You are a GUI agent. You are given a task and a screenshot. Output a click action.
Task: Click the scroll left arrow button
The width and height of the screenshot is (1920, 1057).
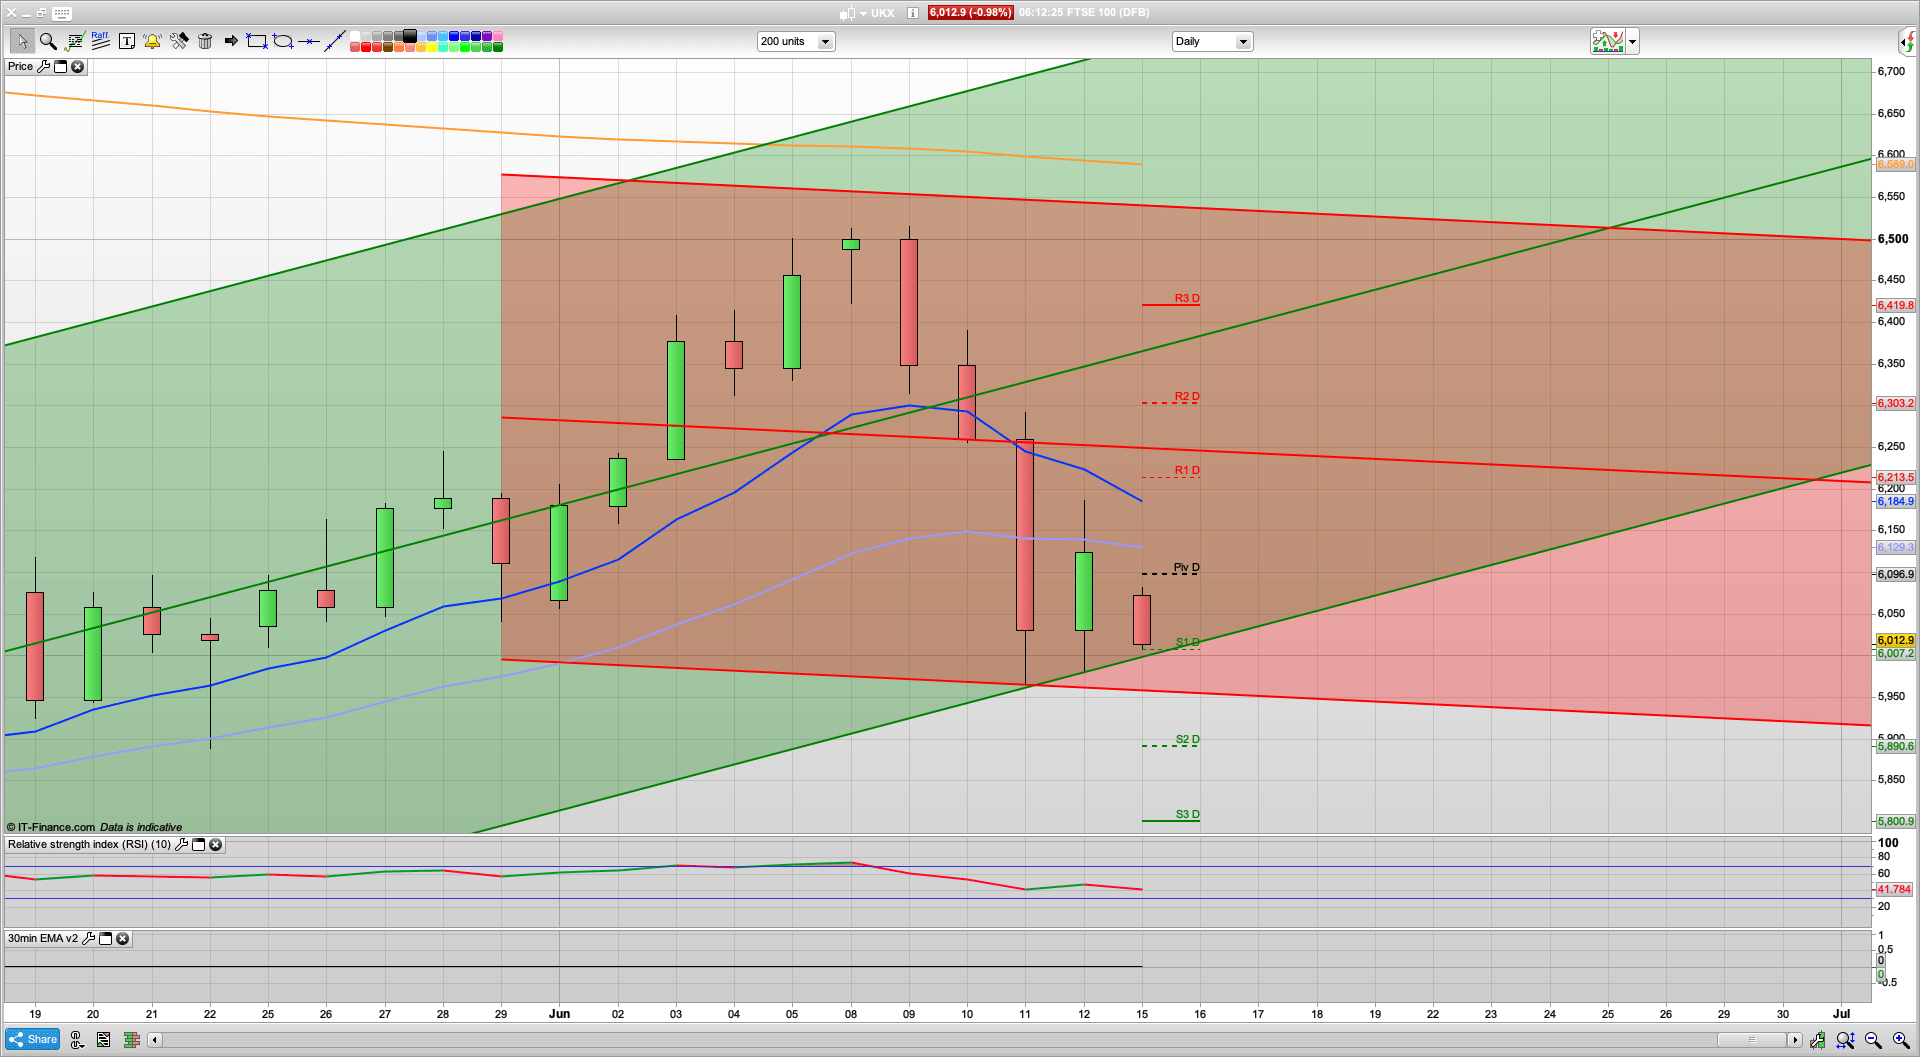pos(154,1040)
